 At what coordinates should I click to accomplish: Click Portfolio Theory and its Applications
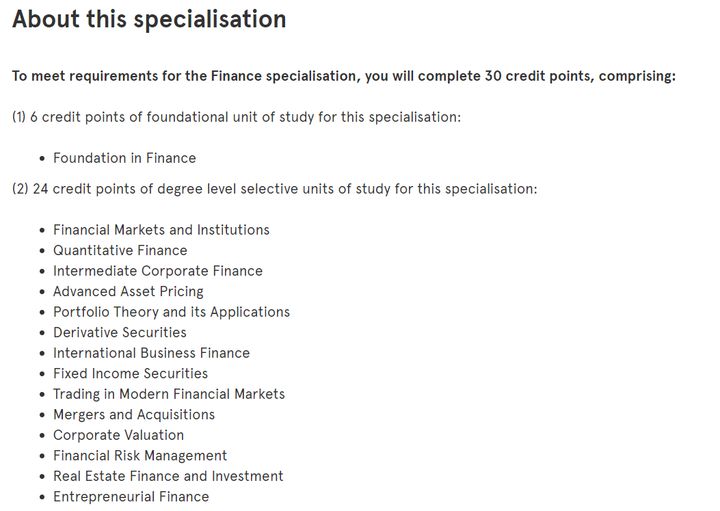(x=171, y=312)
